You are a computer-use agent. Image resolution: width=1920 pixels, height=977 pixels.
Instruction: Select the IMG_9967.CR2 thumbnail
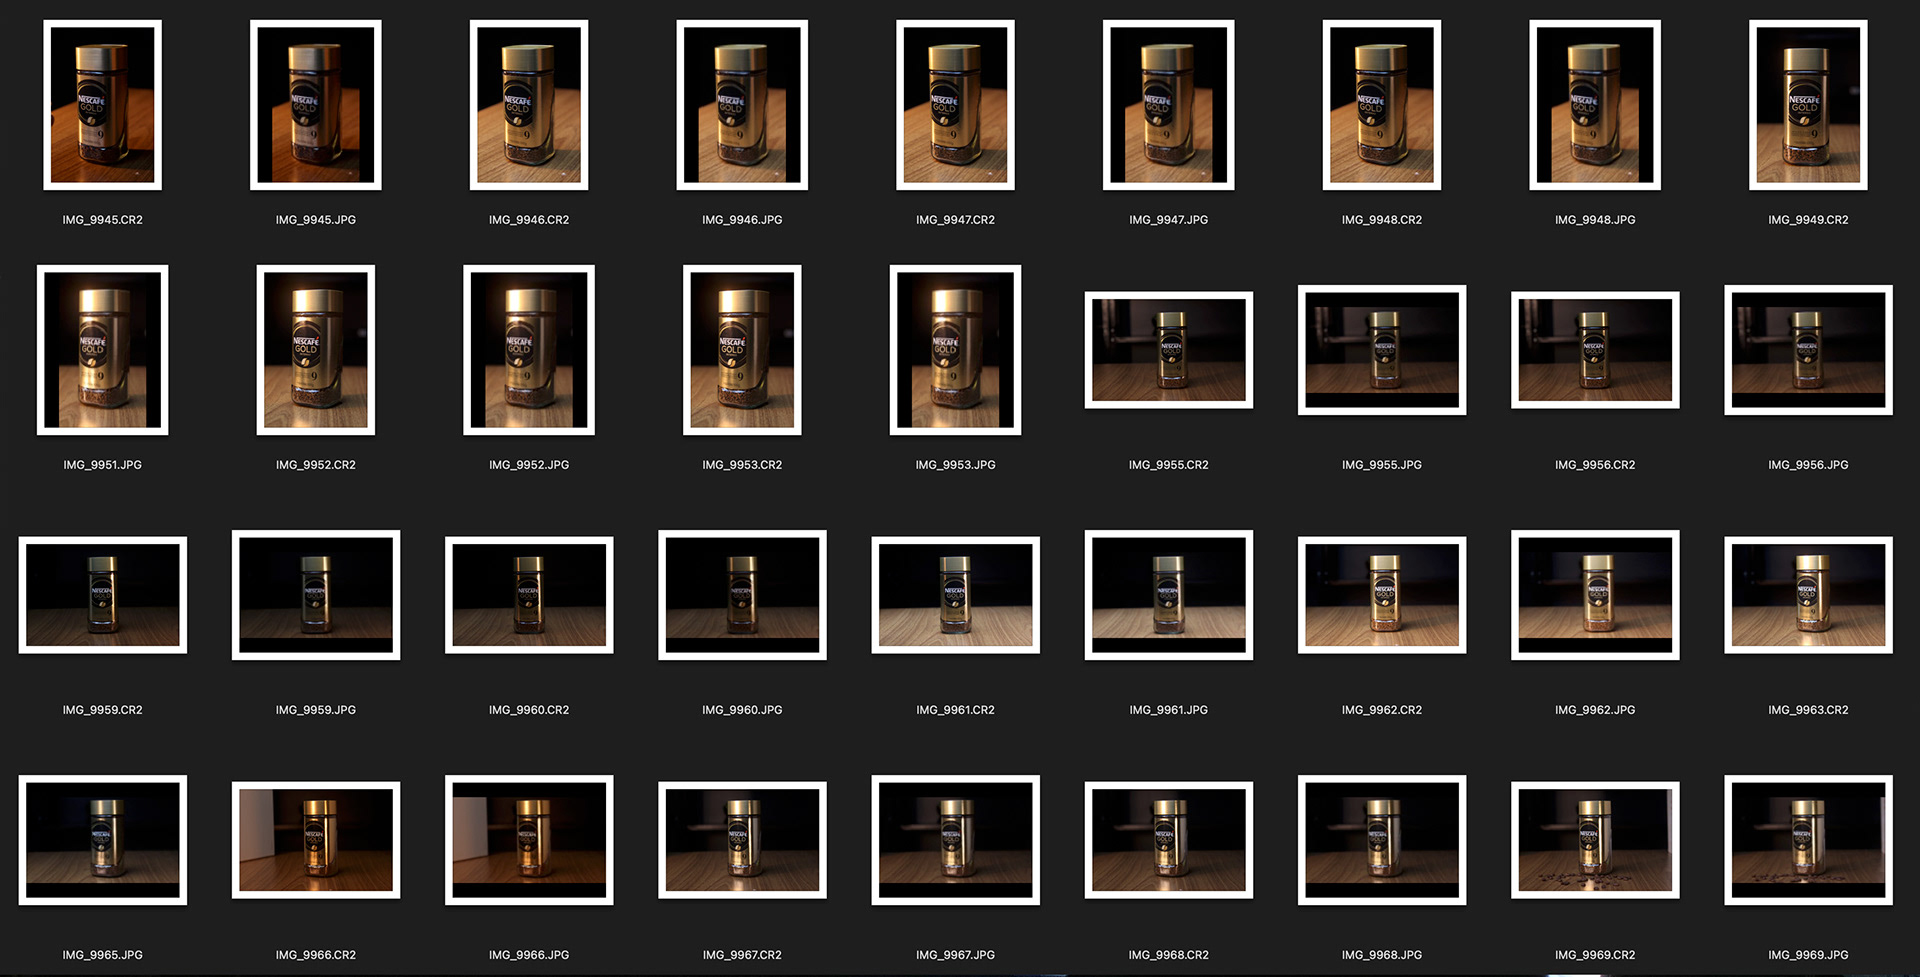742,840
